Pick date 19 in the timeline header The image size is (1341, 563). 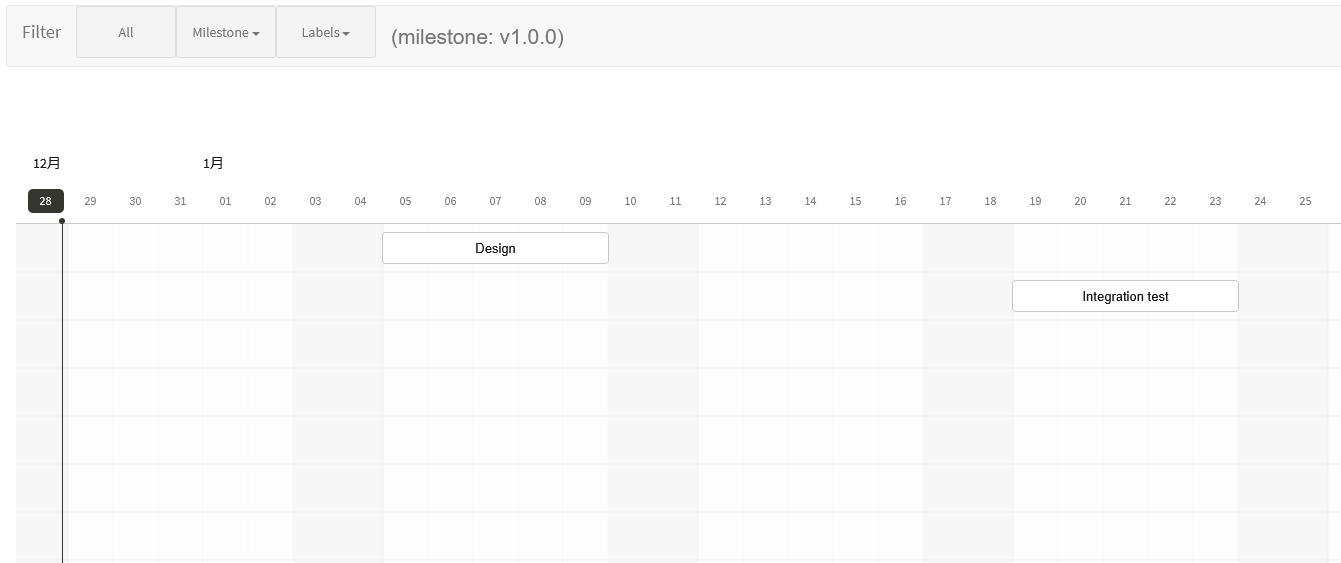coord(1035,201)
